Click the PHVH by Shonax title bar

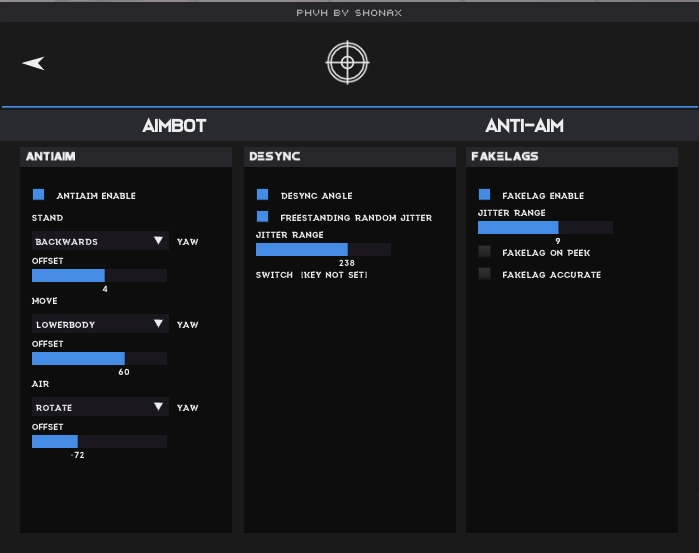tap(349, 12)
